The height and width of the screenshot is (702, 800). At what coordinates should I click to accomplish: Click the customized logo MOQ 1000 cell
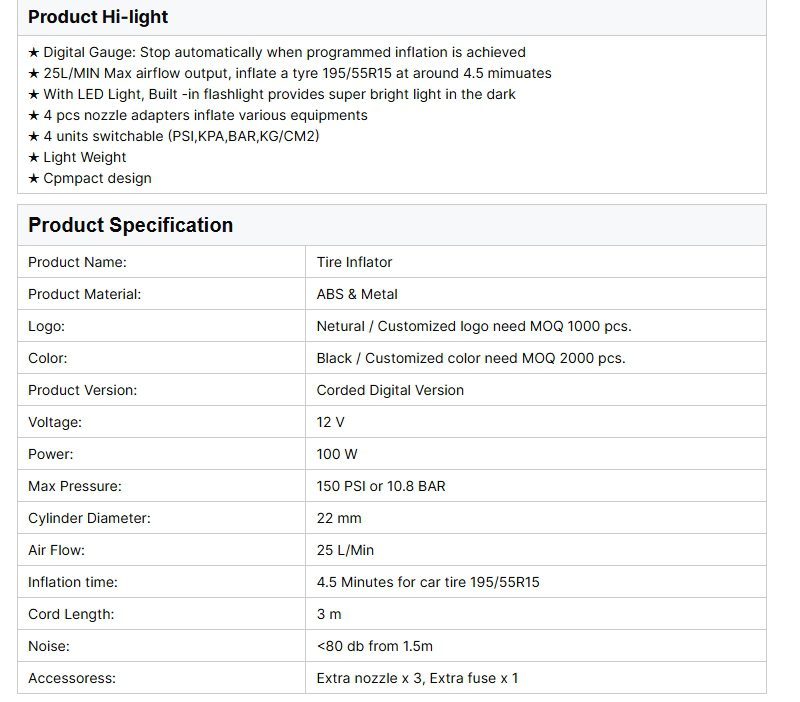coord(473,326)
